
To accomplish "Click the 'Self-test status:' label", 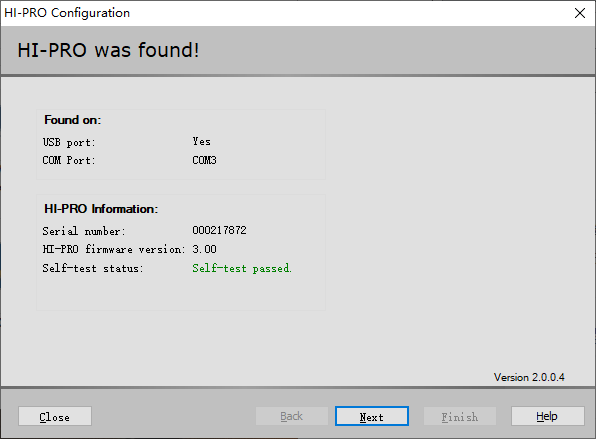I will tap(93, 268).
